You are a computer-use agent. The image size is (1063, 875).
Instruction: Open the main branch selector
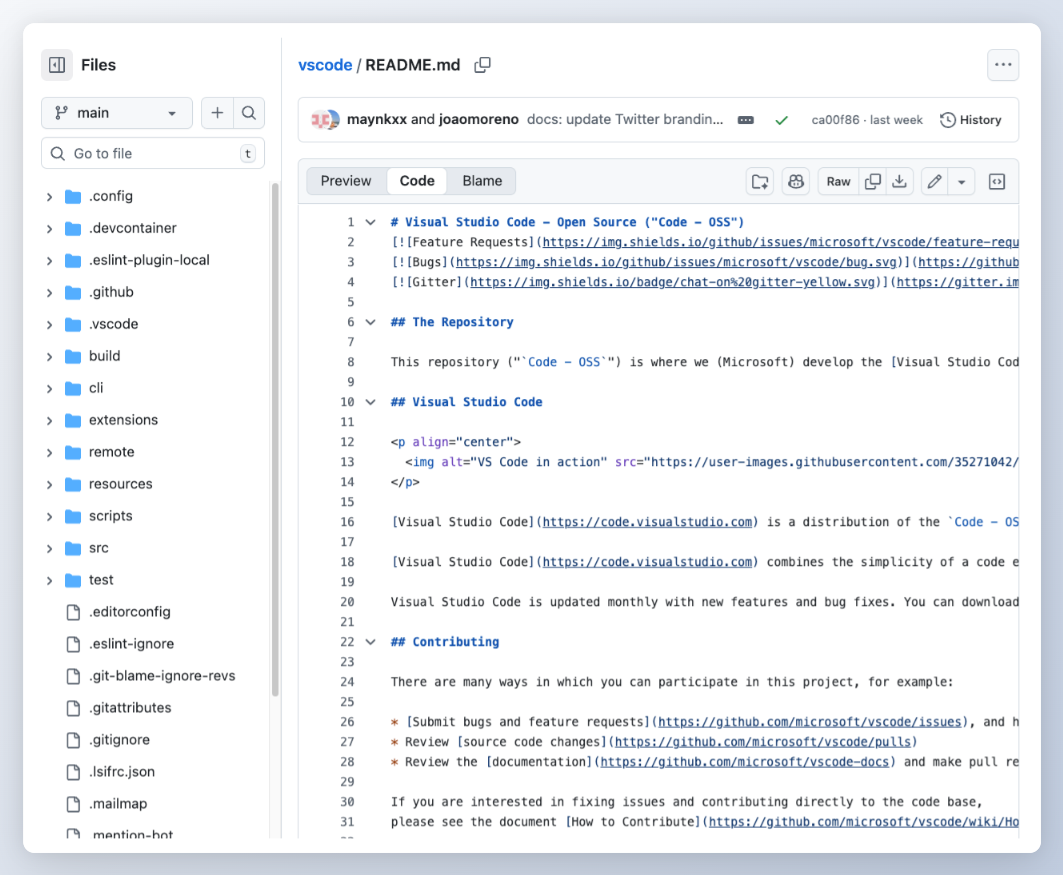pos(116,113)
